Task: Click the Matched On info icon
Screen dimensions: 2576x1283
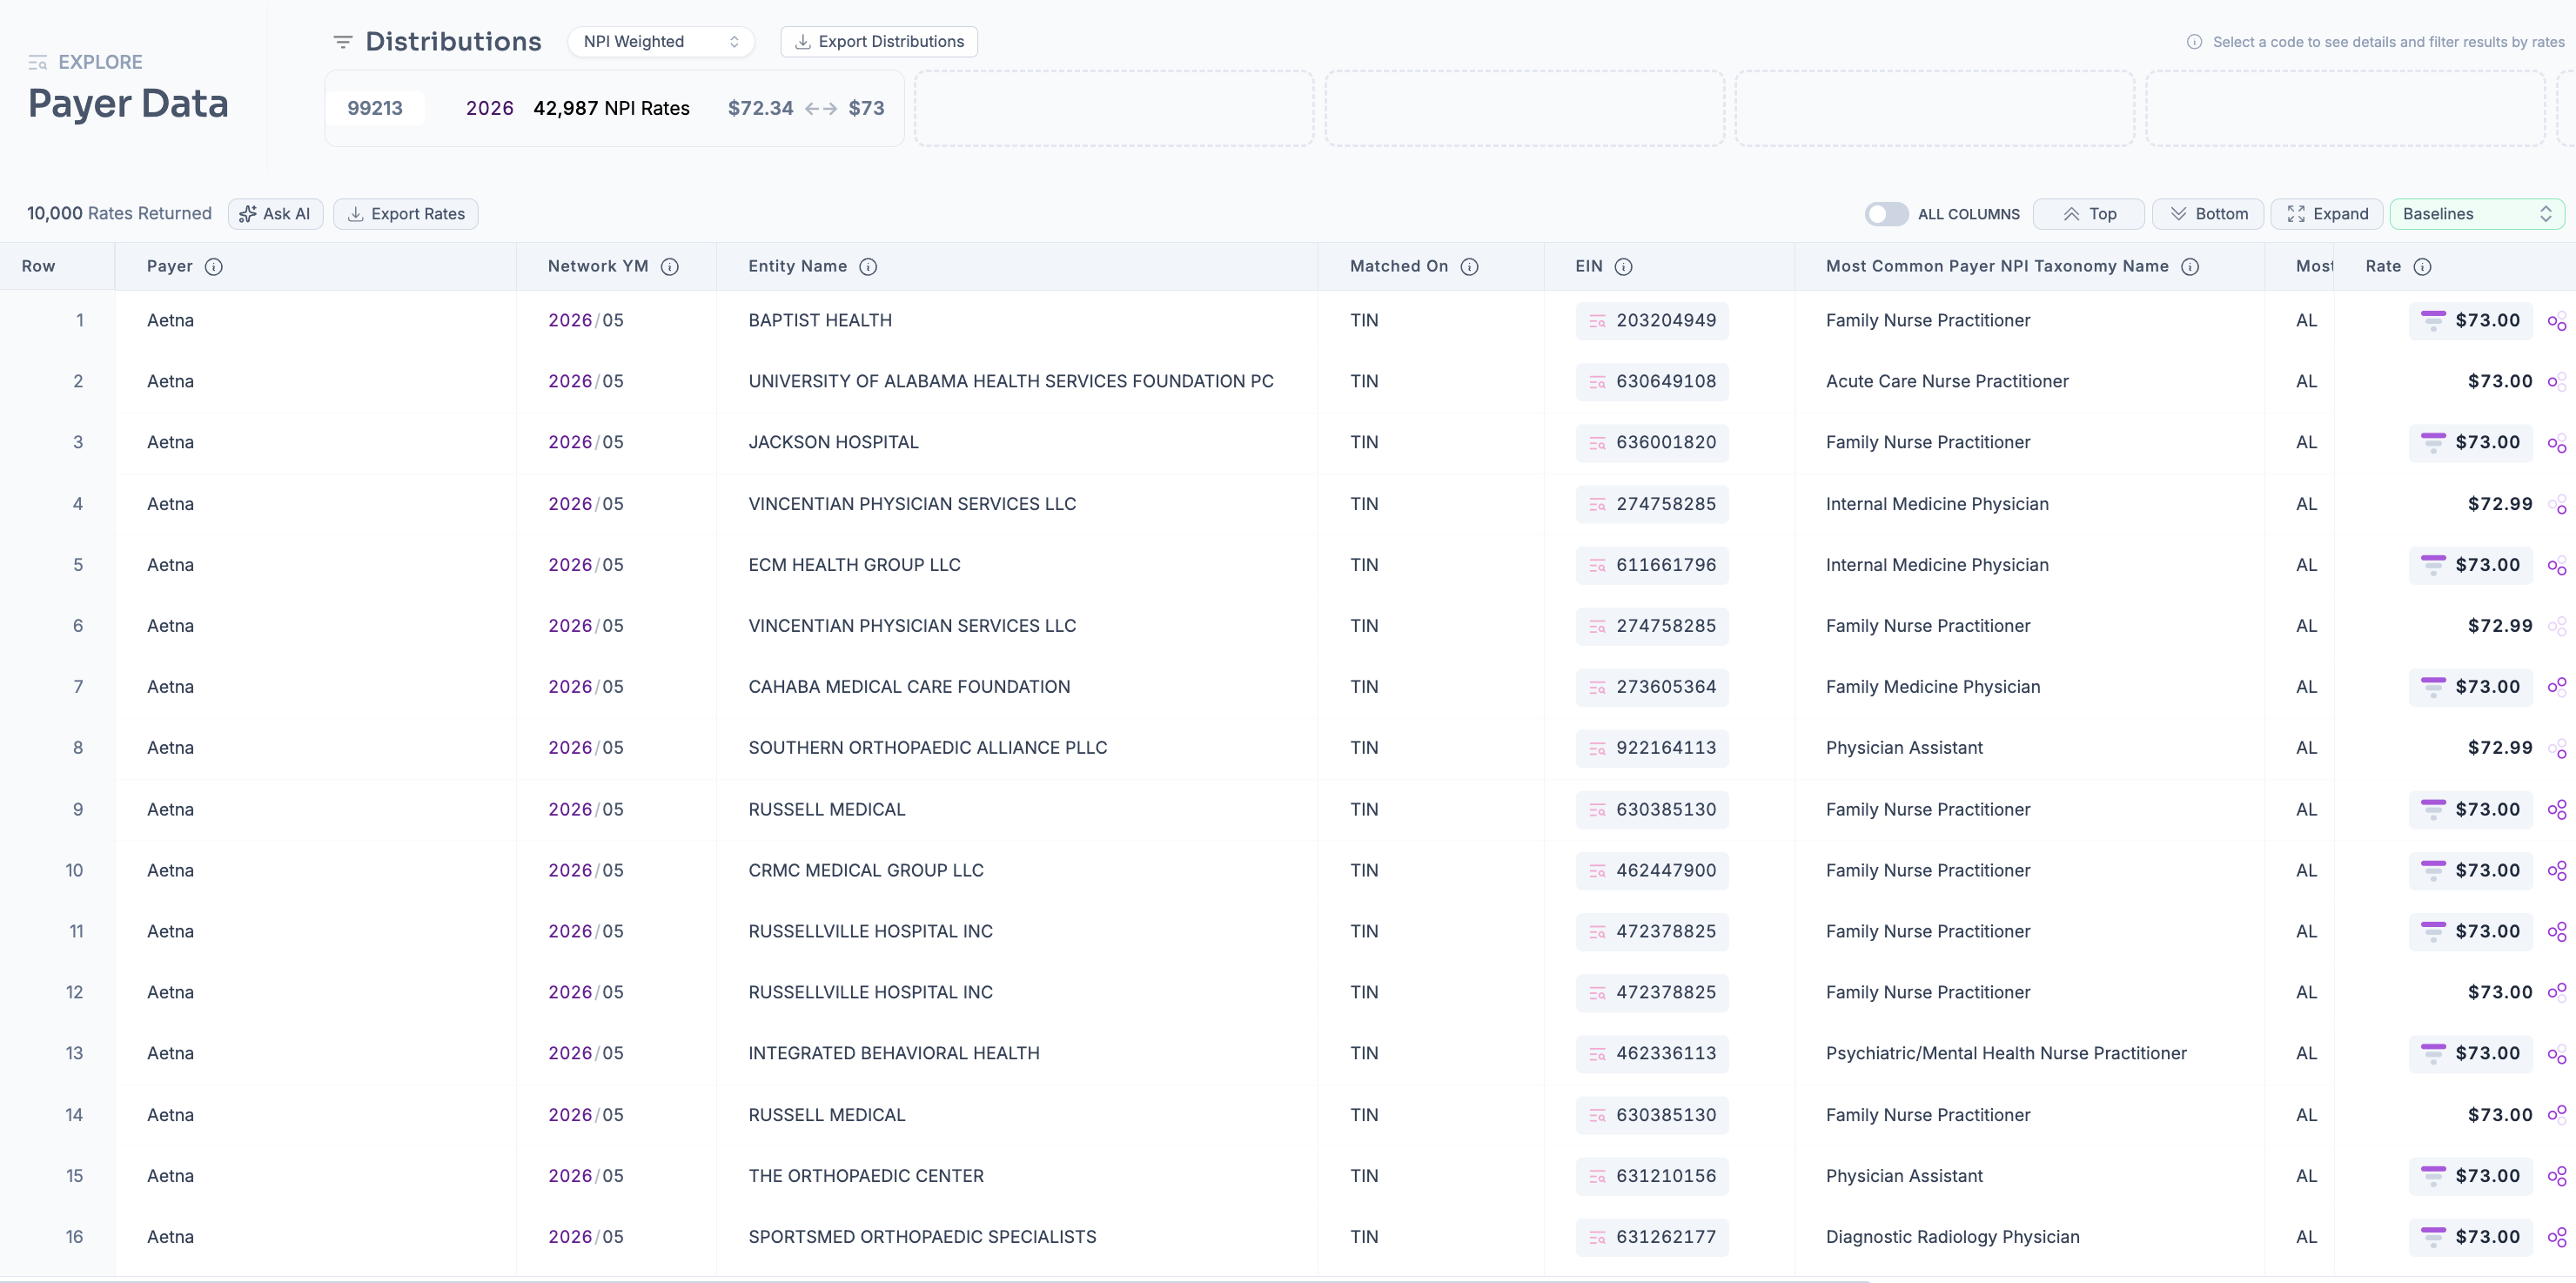Action: click(1469, 266)
